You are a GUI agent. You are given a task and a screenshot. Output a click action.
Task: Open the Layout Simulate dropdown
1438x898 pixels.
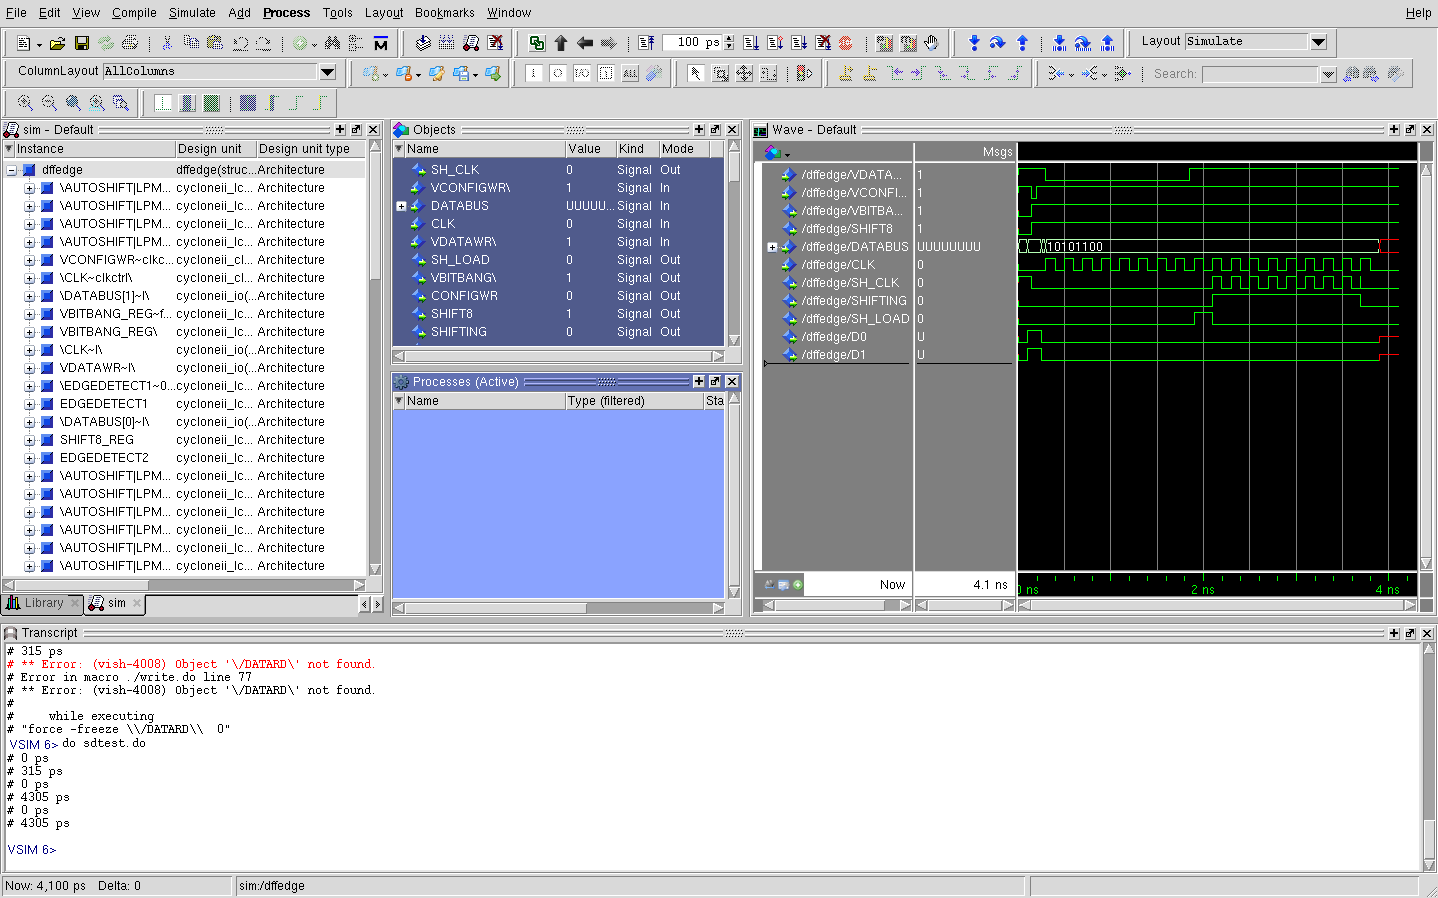point(1318,42)
